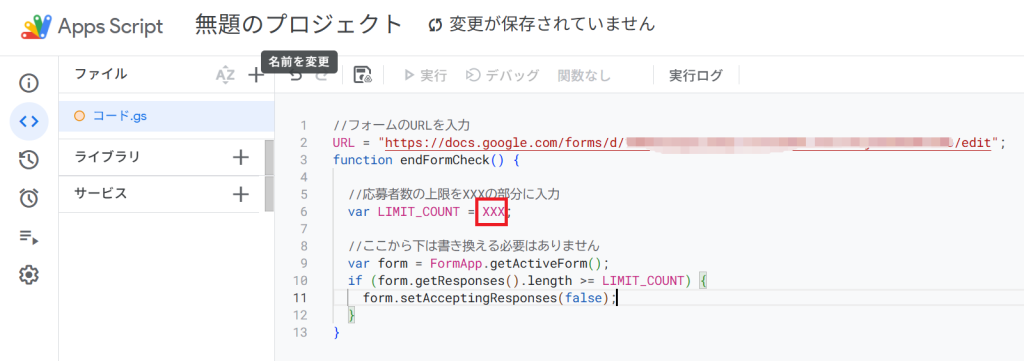The image size is (1024, 361).
Task: Open the 関数なし function selector
Action: tap(584, 76)
